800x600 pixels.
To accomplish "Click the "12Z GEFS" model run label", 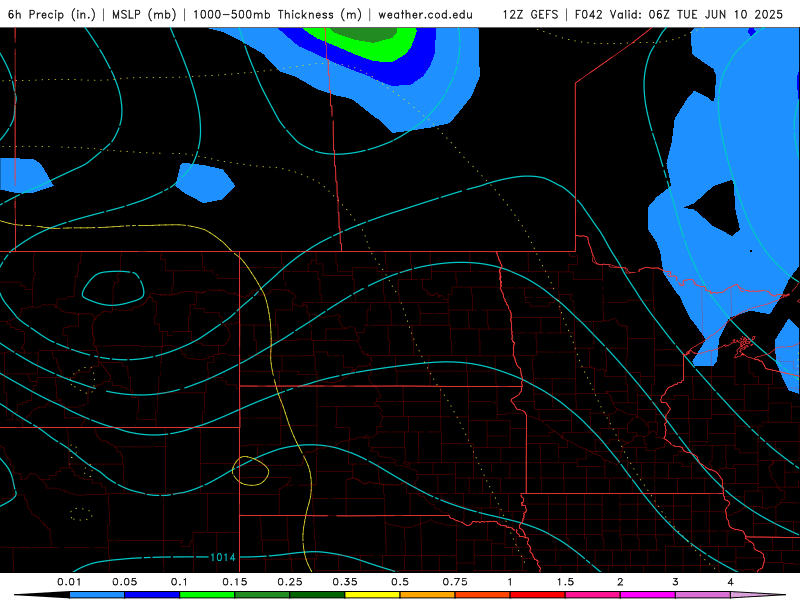I will [530, 14].
